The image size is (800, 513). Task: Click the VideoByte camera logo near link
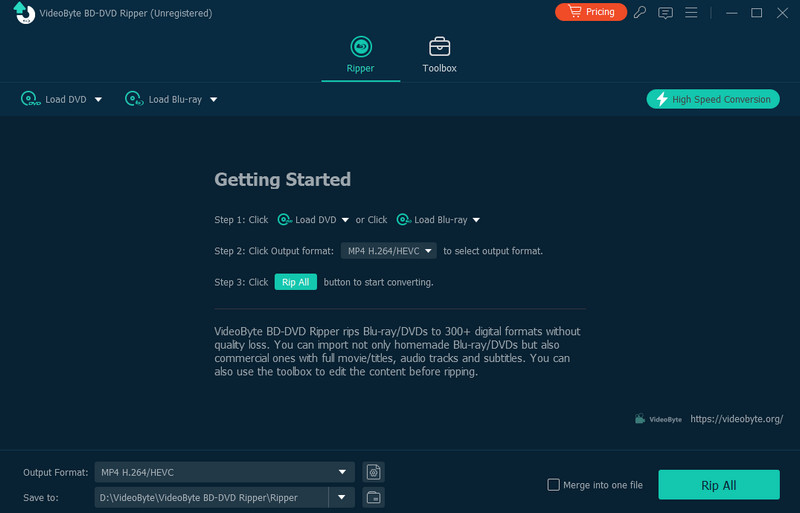tap(658, 419)
